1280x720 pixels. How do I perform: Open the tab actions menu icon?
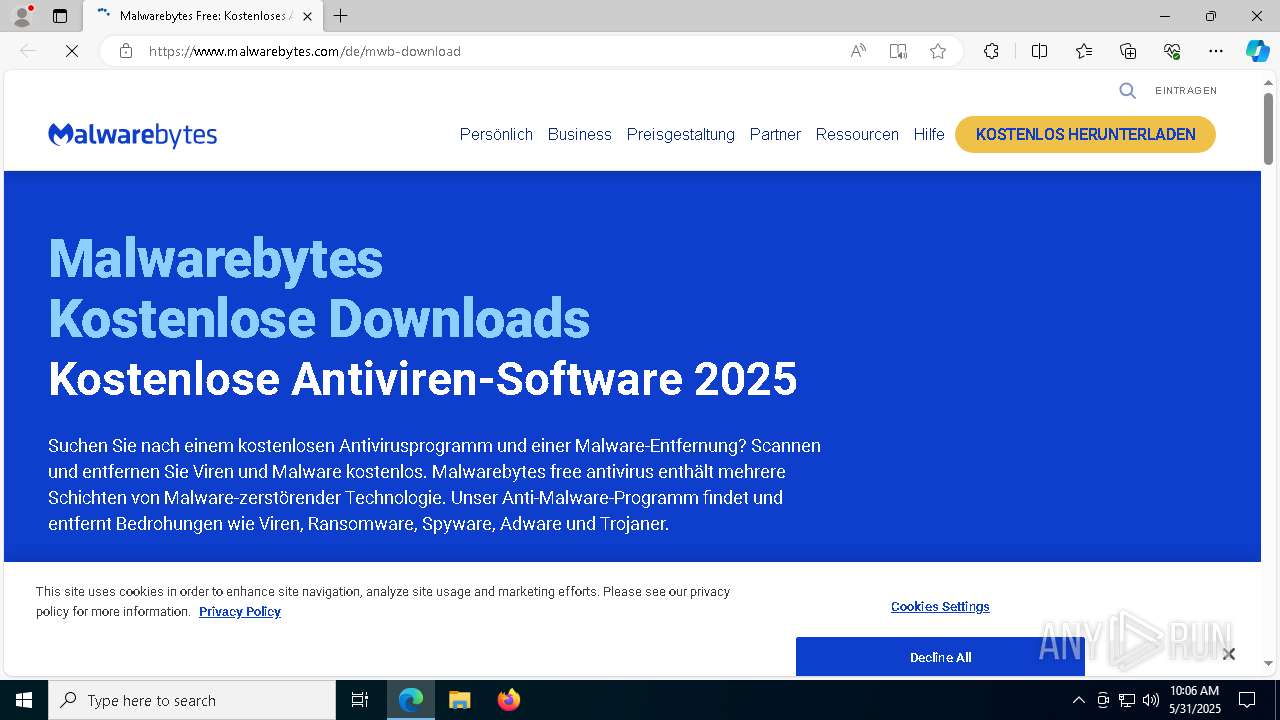[x=60, y=16]
